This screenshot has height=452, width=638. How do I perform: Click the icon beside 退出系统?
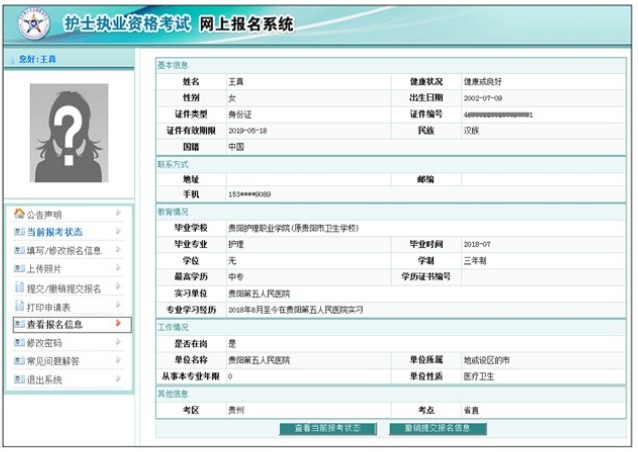coord(19,380)
